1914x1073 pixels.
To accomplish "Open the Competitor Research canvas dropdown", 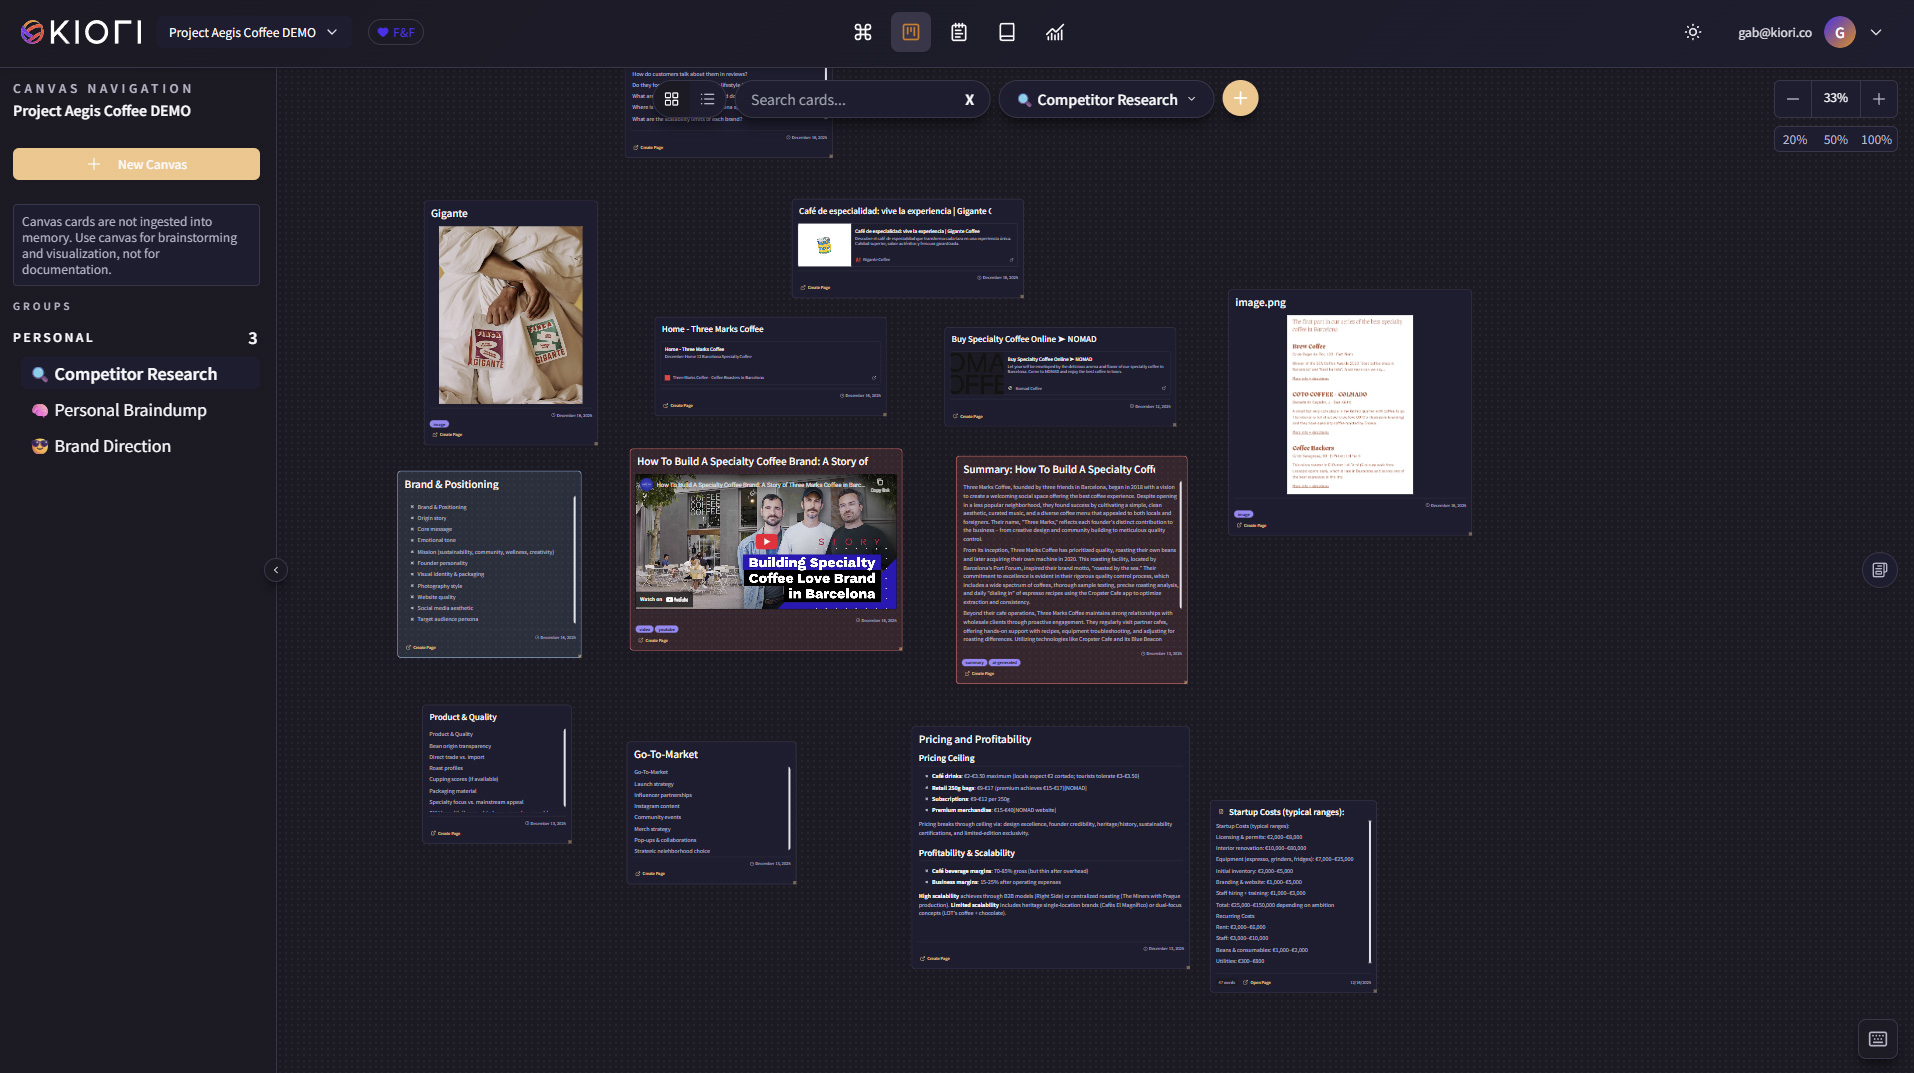I will coord(1106,99).
